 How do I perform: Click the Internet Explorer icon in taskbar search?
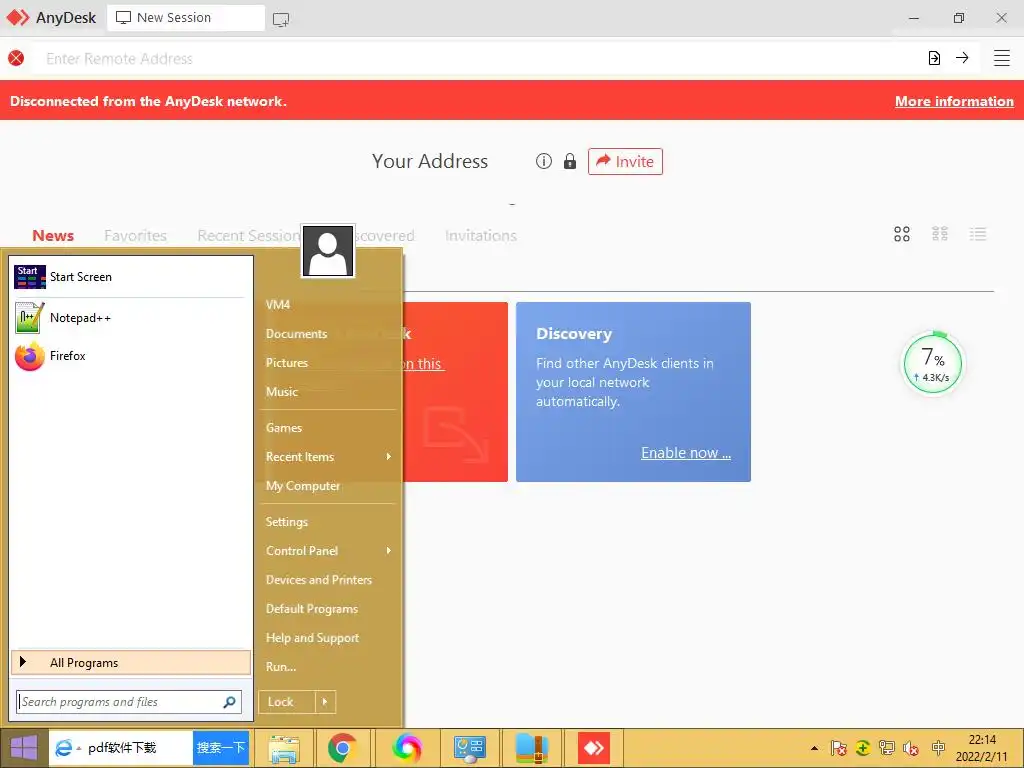[x=63, y=748]
